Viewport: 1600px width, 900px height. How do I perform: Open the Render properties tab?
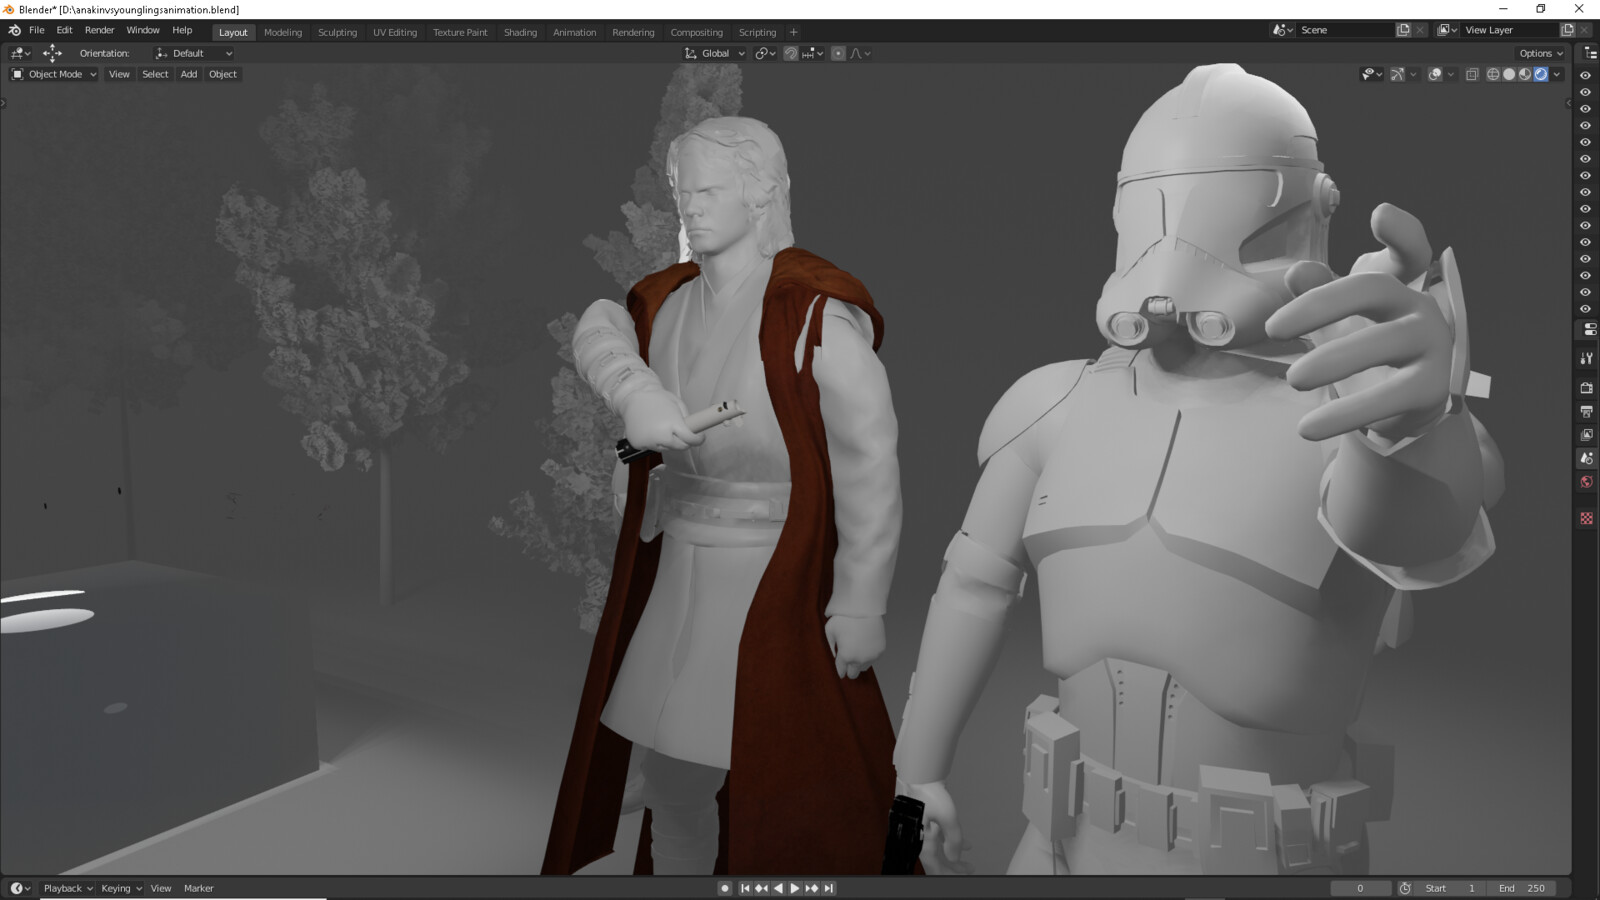pos(1586,388)
